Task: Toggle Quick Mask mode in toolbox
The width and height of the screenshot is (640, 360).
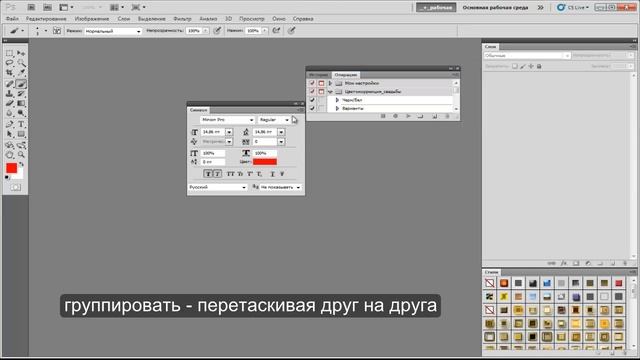Action: (x=16, y=187)
